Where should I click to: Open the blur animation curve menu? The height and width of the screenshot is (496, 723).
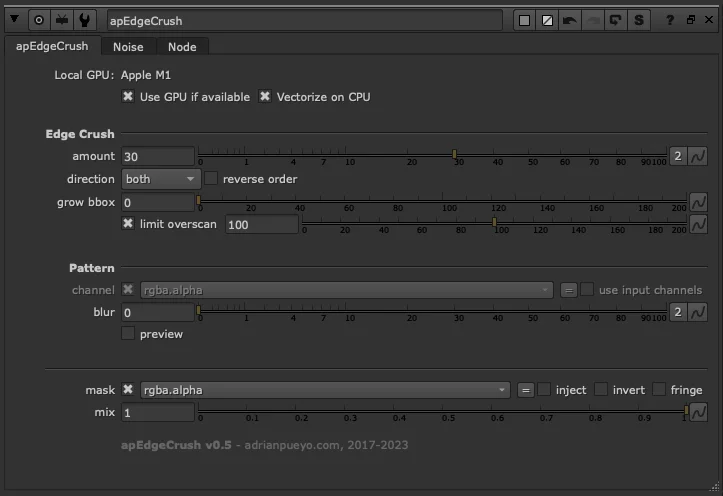pyautogui.click(x=698, y=312)
